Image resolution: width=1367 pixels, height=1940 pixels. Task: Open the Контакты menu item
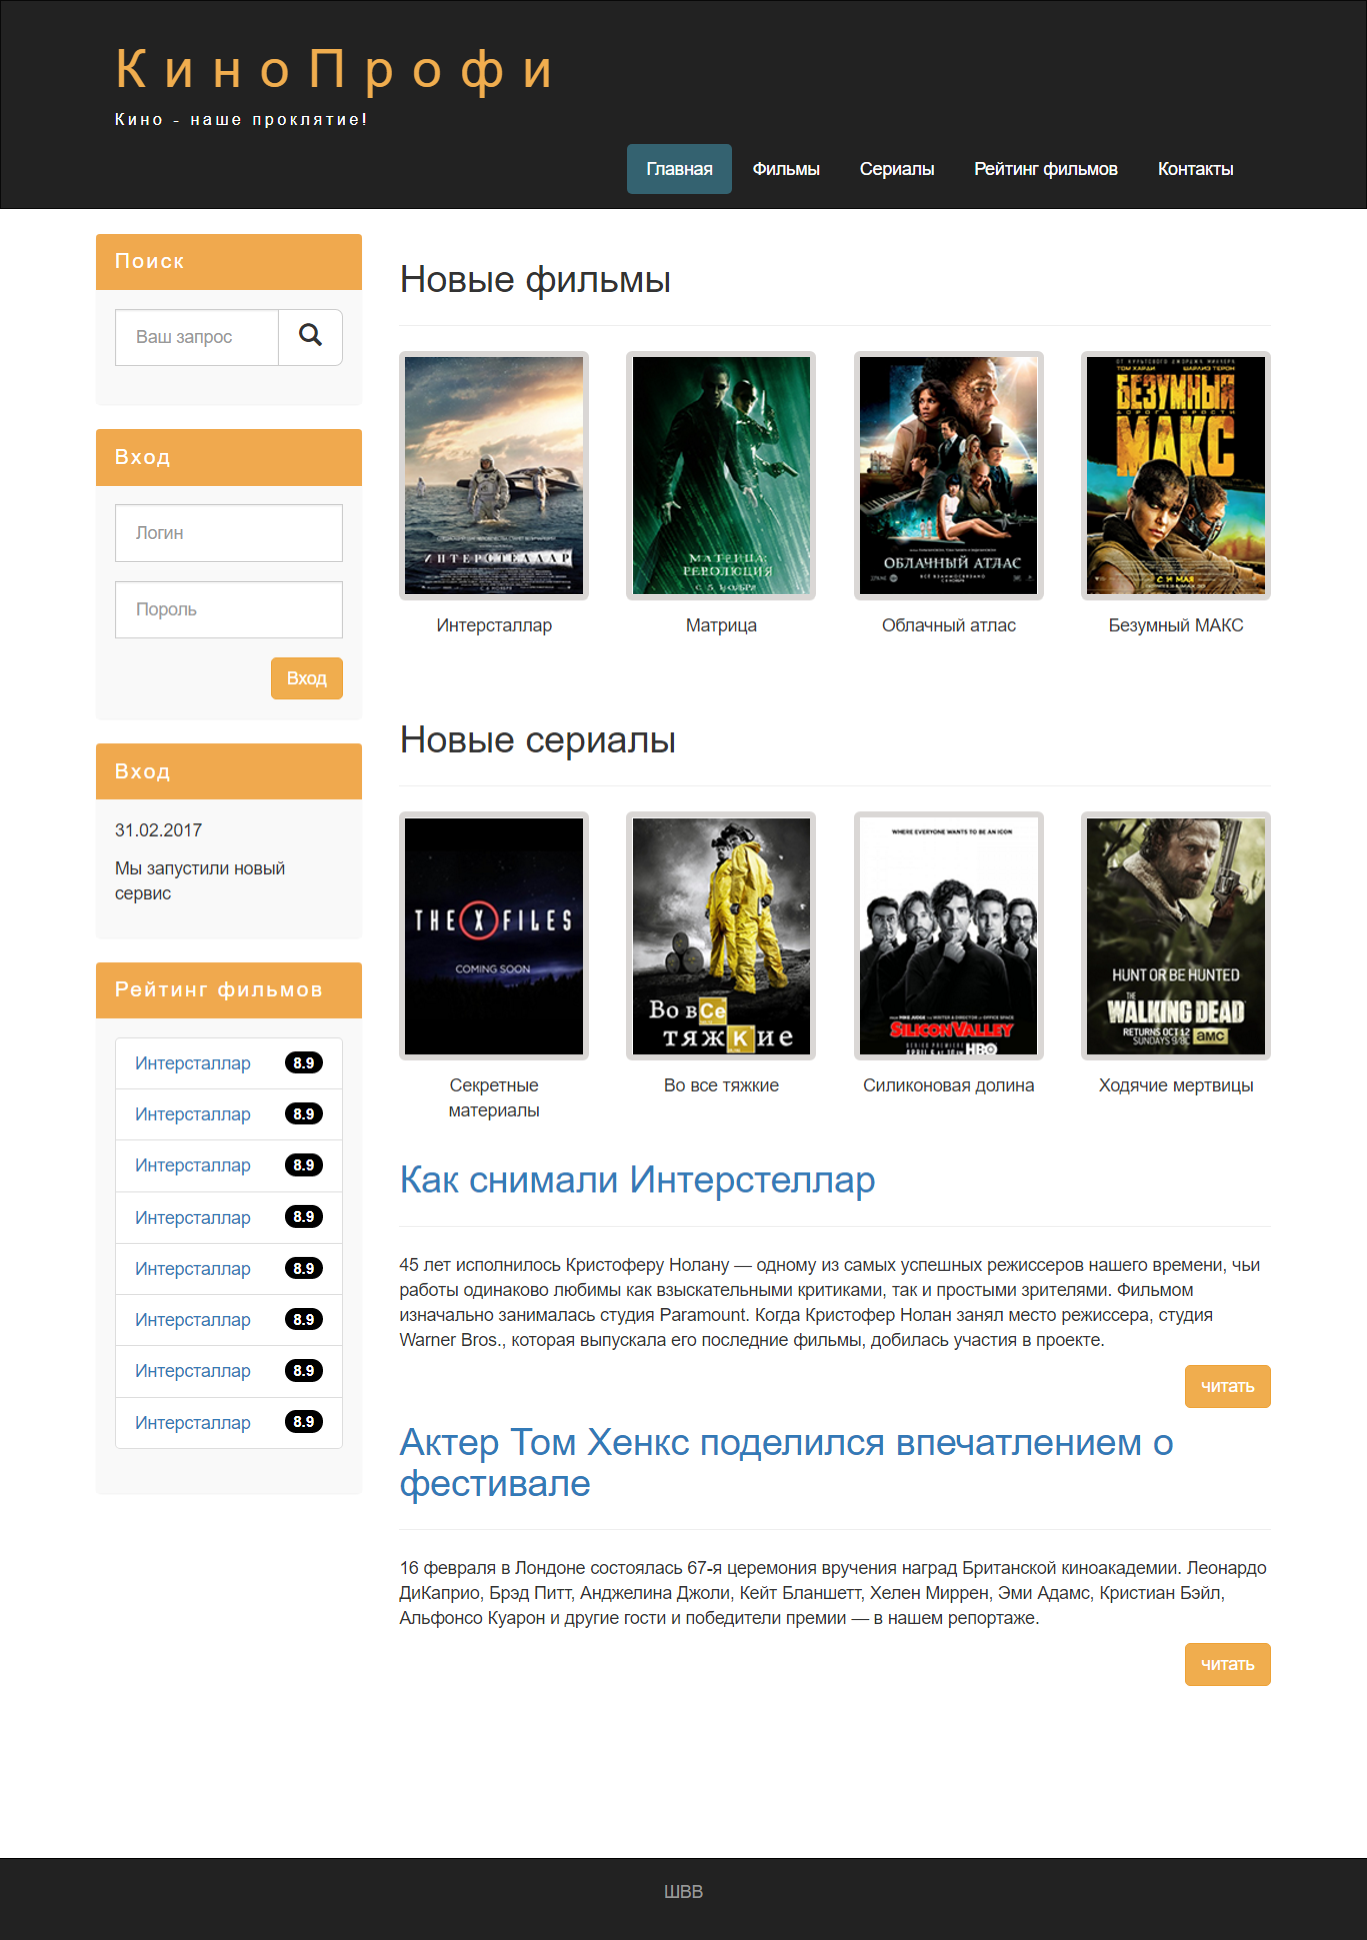point(1195,169)
